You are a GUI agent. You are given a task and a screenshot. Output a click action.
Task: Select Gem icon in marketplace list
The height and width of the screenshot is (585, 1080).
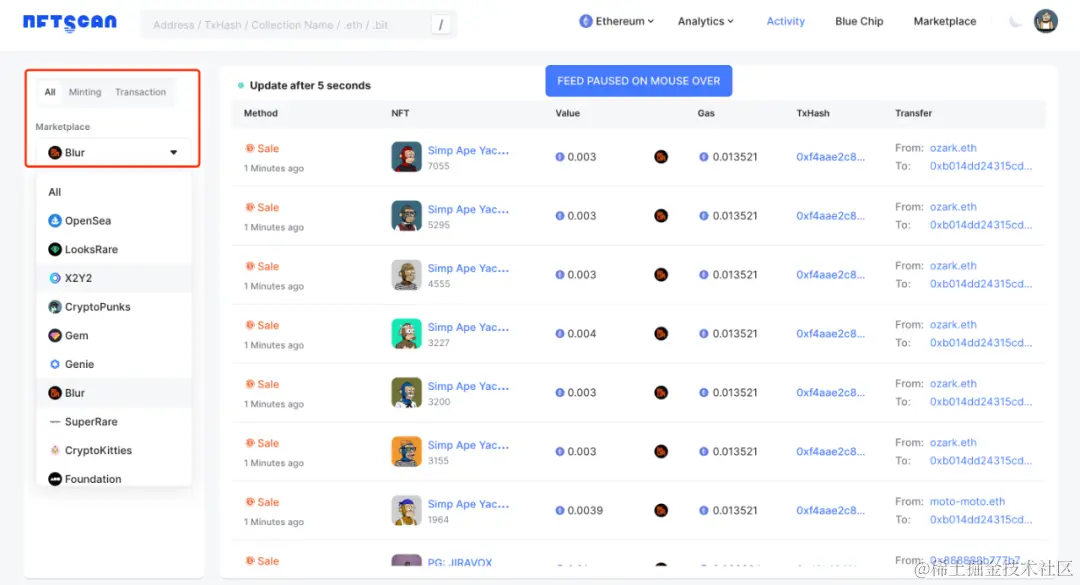tap(55, 336)
